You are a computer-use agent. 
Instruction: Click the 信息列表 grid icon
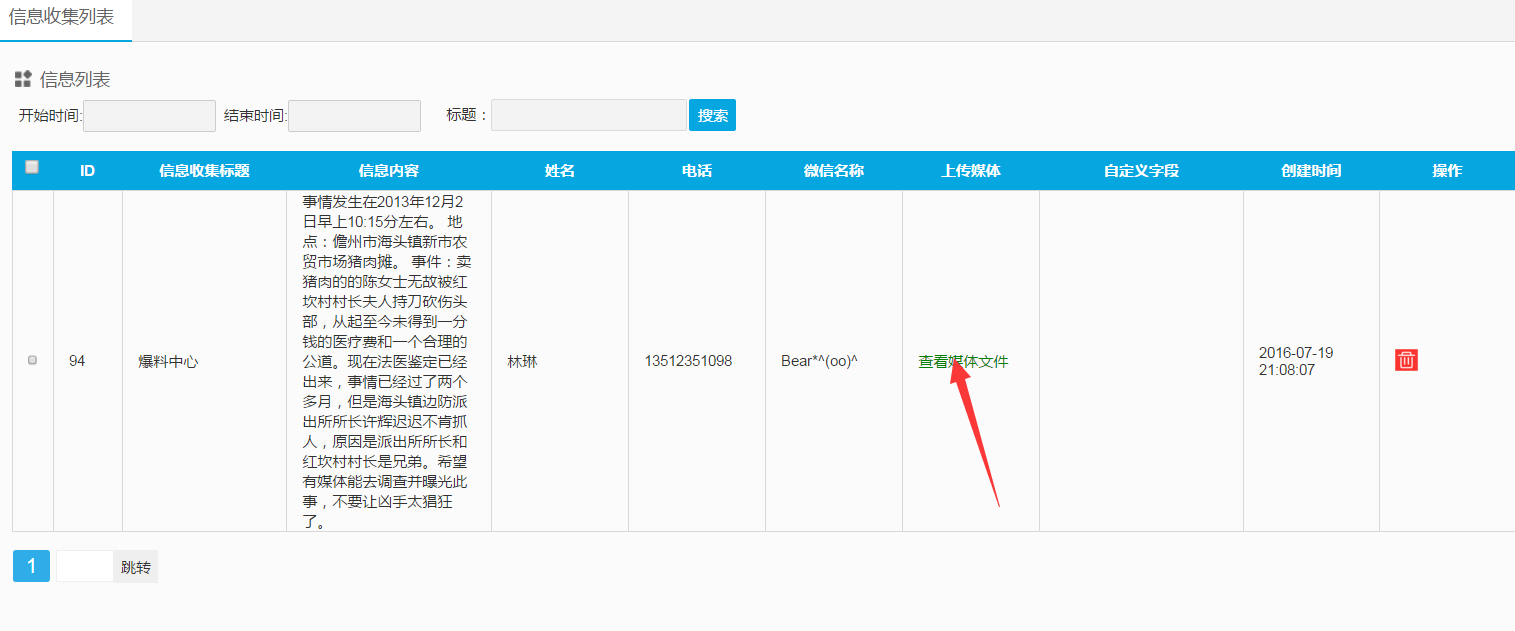(x=23, y=79)
